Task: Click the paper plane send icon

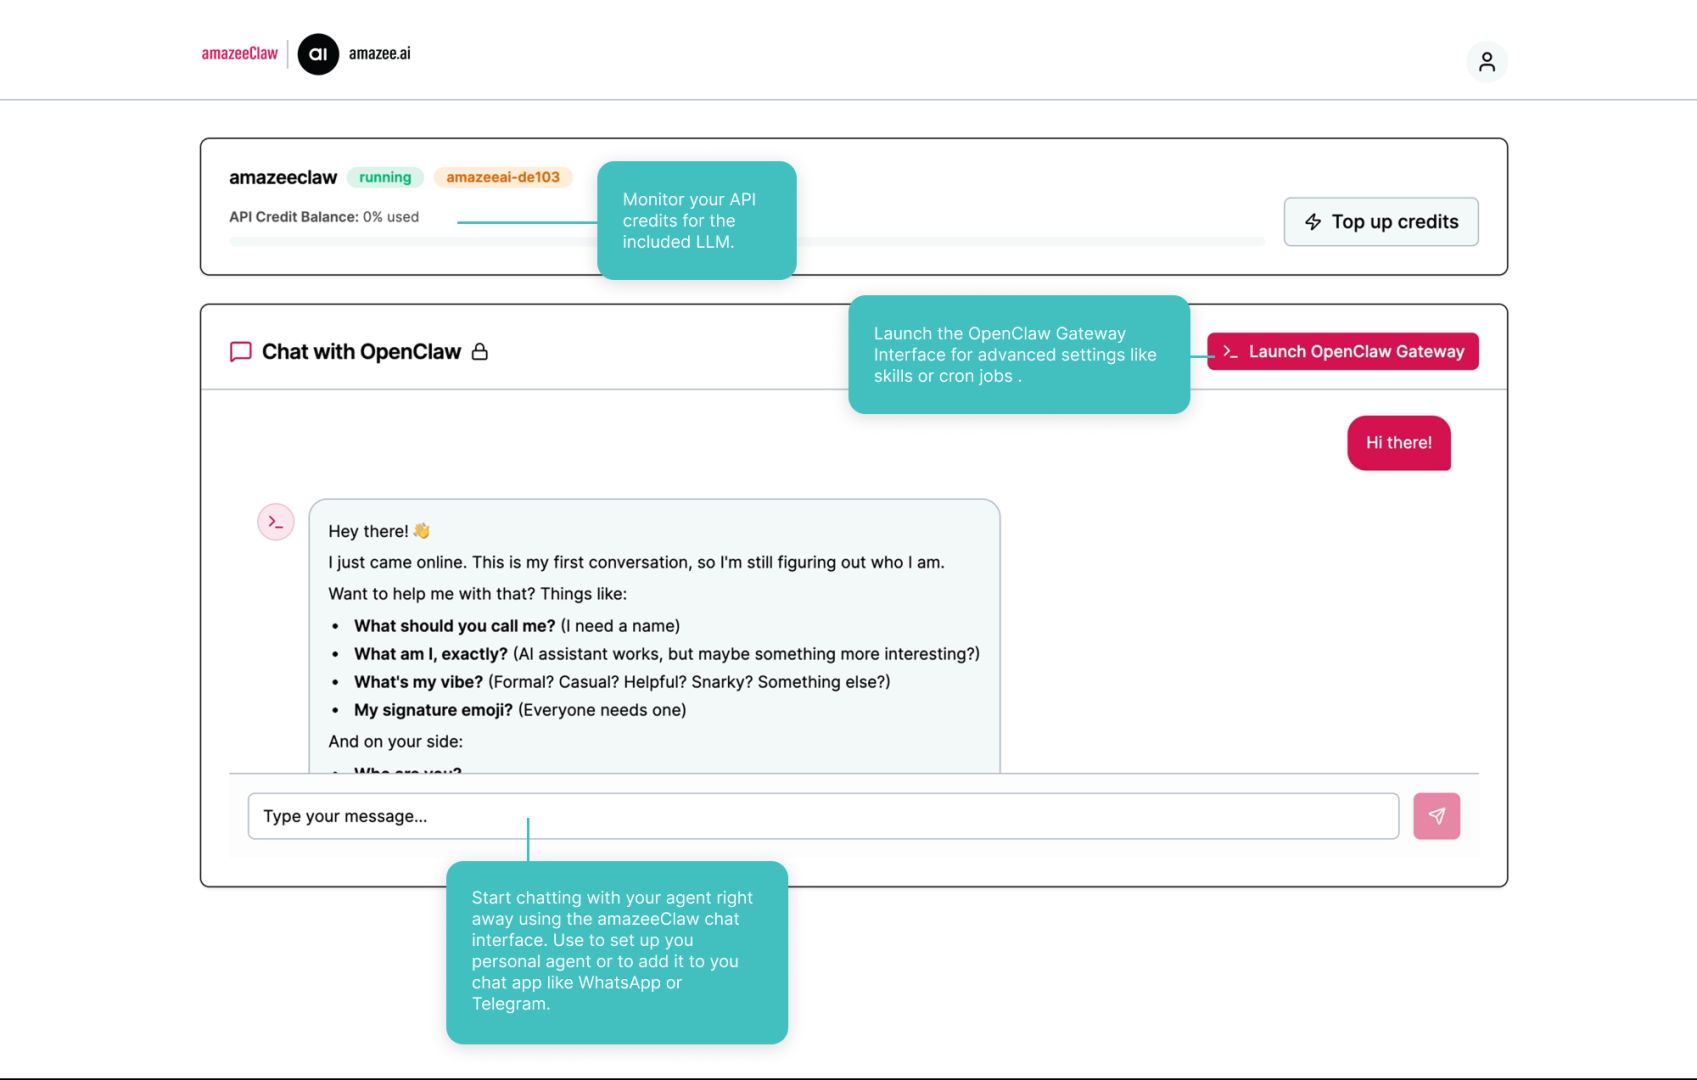Action: point(1435,816)
